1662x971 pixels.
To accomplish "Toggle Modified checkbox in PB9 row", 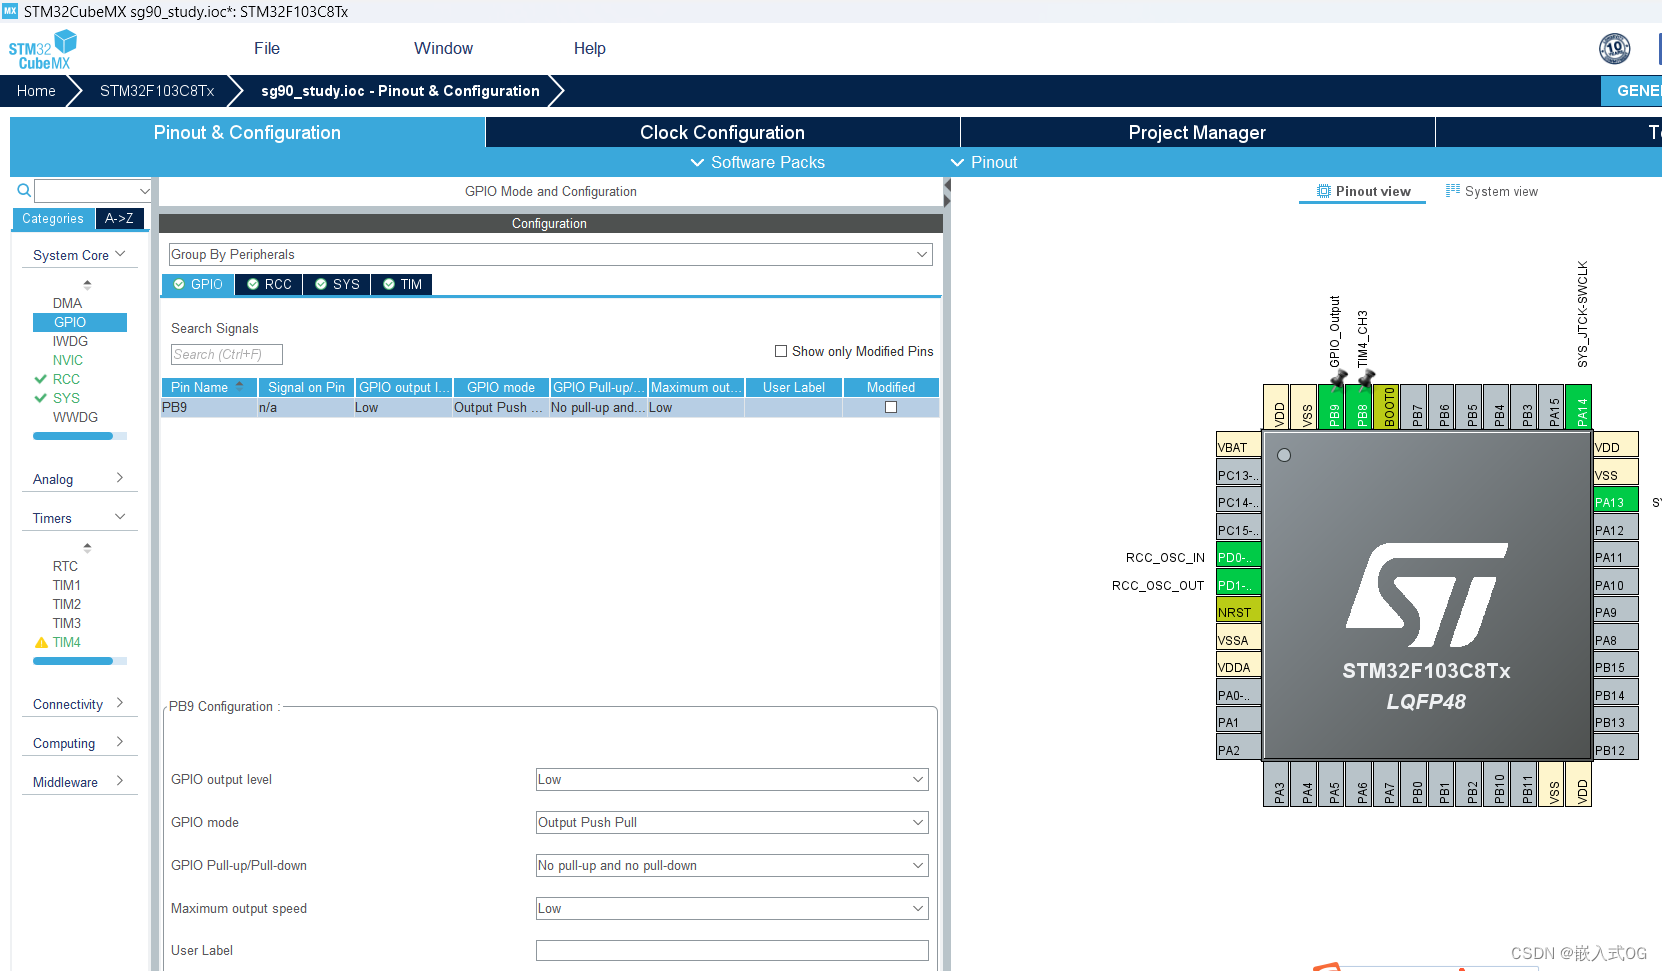I will coord(891,407).
